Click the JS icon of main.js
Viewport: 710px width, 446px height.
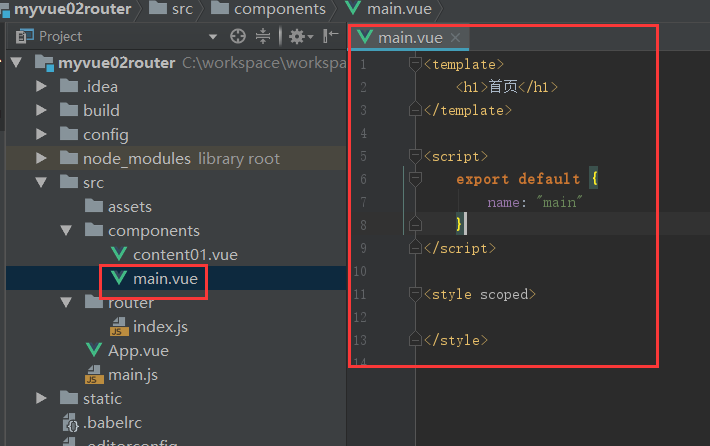pyautogui.click(x=94, y=374)
